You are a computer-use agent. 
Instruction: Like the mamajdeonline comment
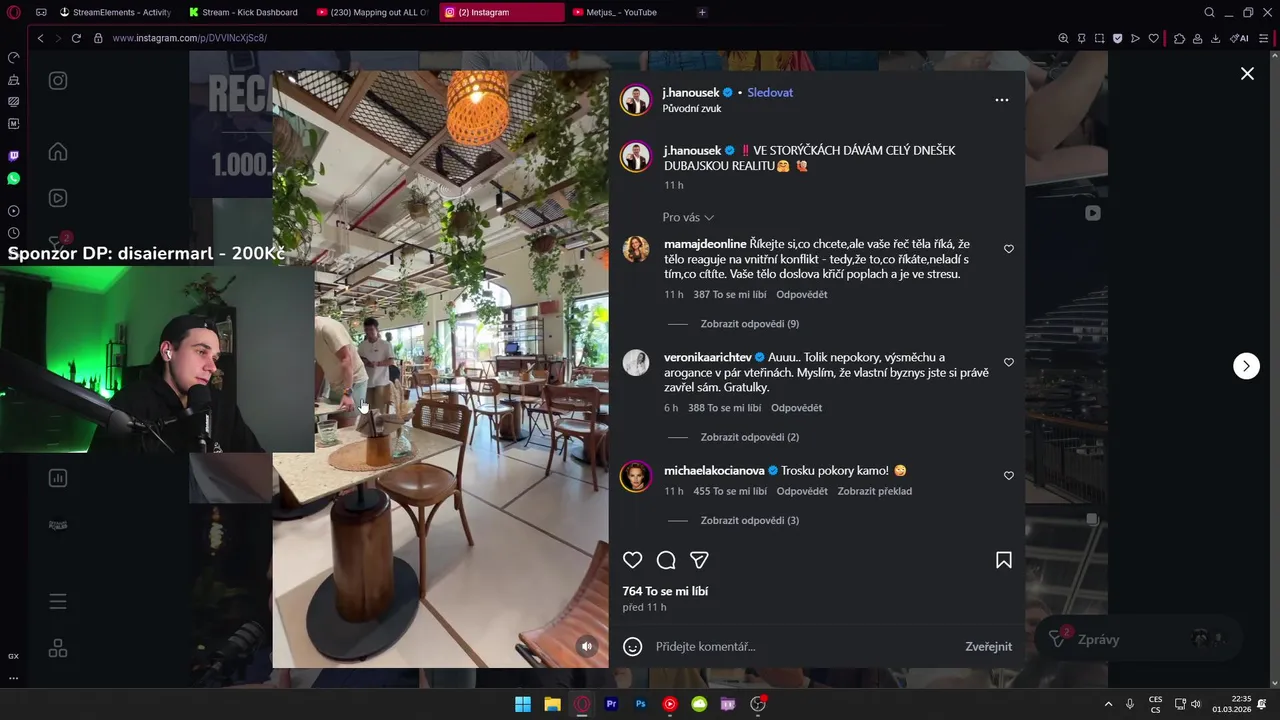[1008, 249]
